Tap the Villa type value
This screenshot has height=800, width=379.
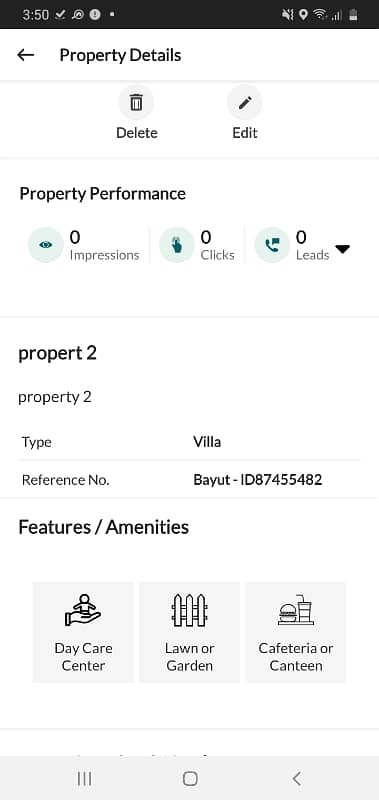(x=207, y=441)
